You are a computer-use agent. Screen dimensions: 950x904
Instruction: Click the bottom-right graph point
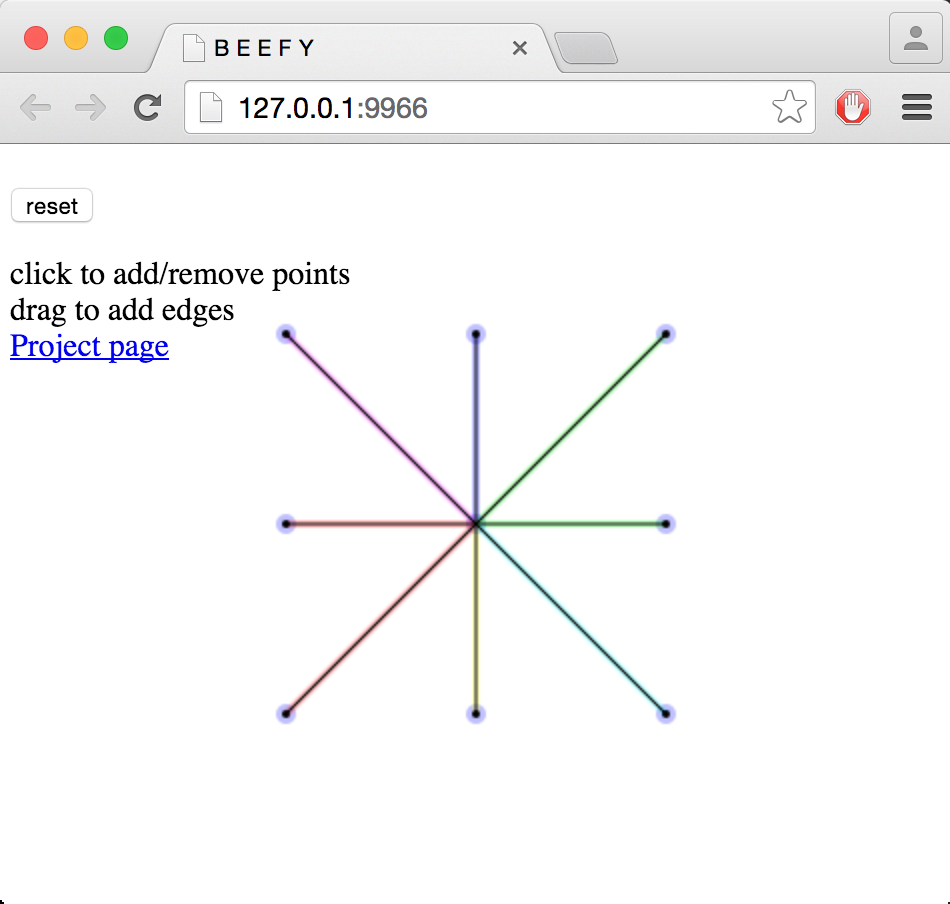[666, 714]
